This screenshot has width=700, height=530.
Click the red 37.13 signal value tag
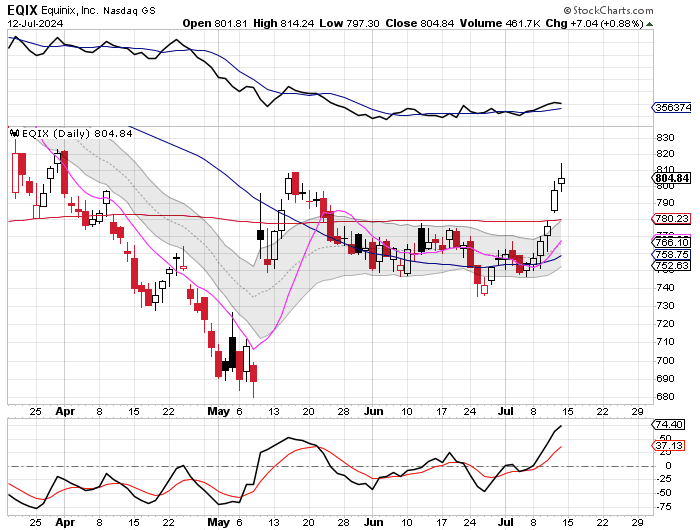pos(670,445)
